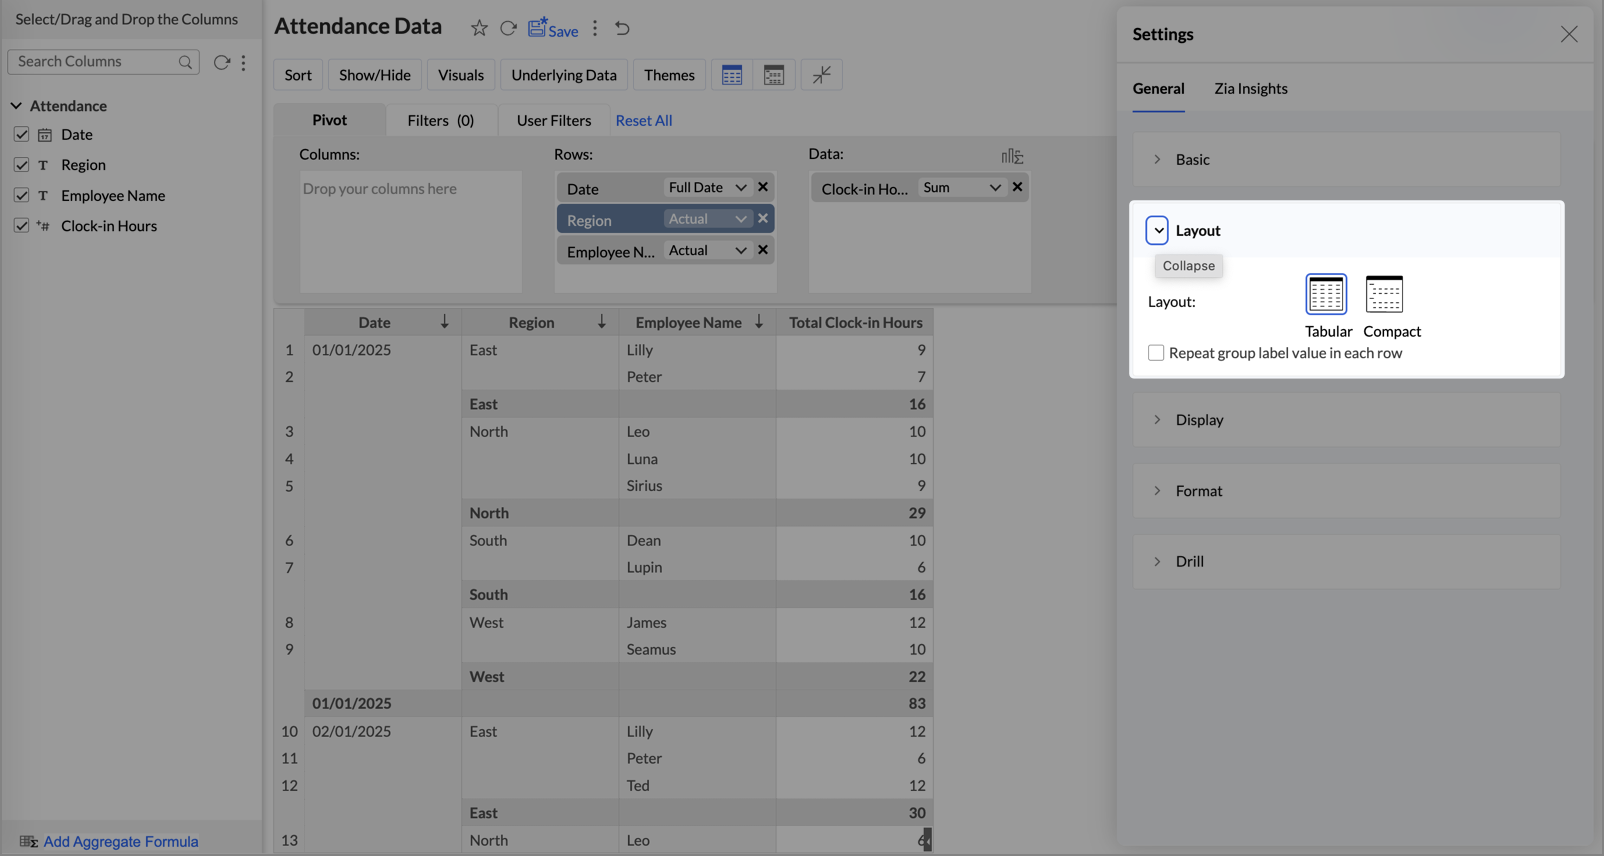Open the Themes options
The image size is (1604, 856).
pos(669,75)
